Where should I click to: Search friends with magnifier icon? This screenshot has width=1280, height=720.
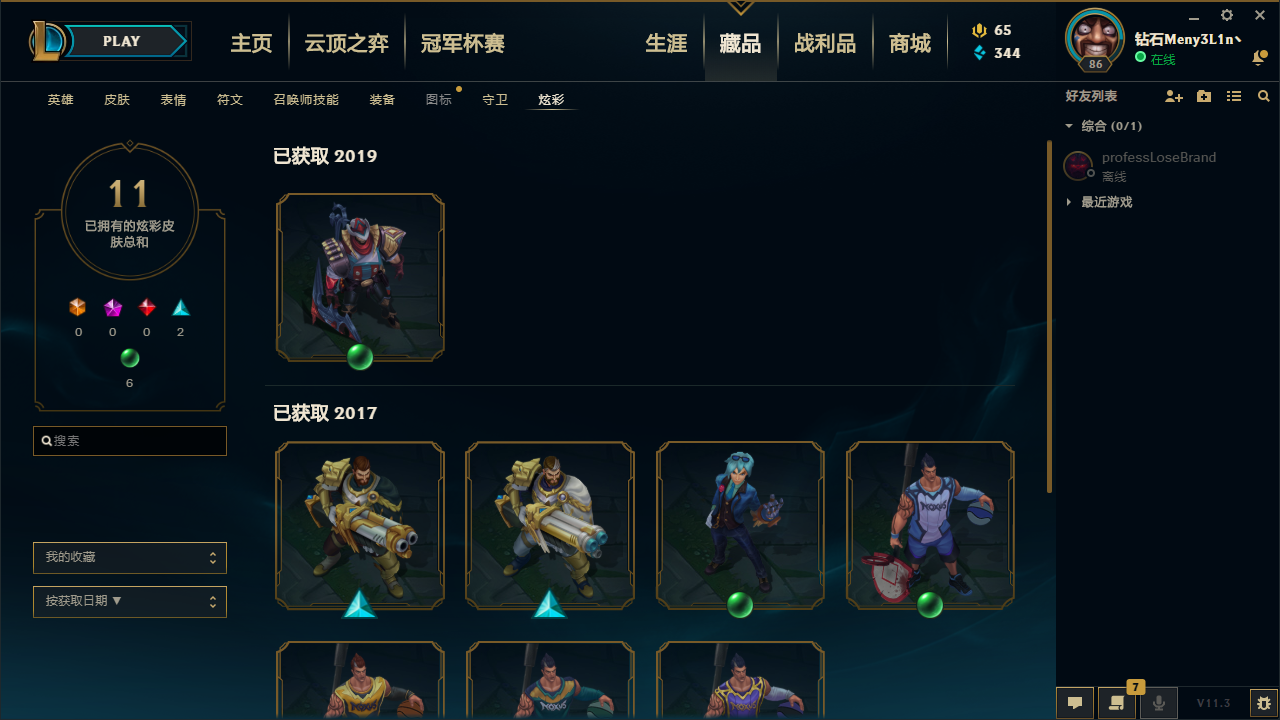coord(1264,96)
